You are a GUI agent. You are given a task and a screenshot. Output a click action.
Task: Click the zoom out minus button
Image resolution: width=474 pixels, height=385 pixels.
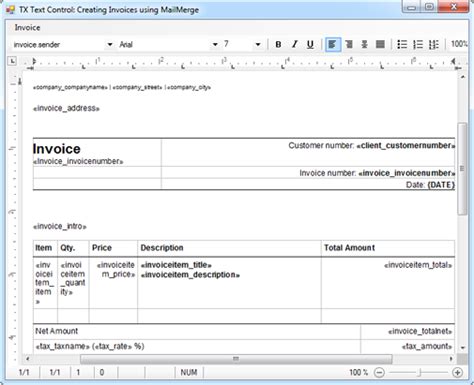point(379,372)
